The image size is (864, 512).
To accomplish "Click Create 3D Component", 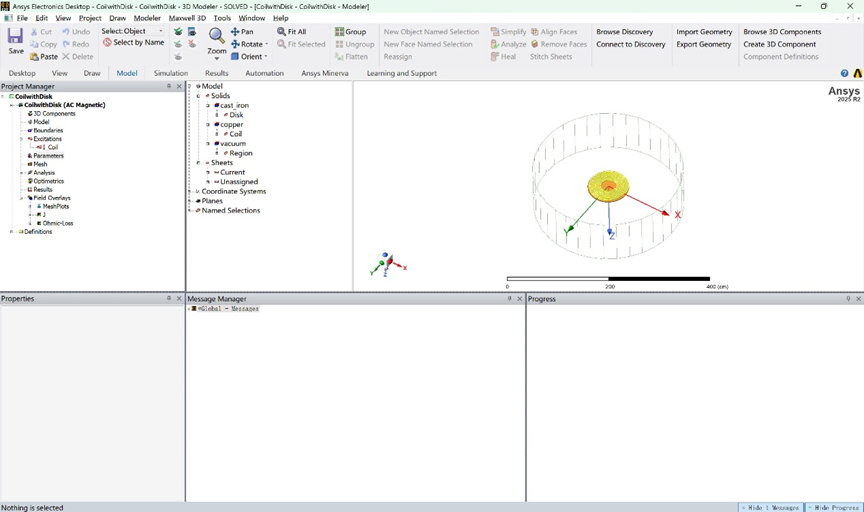I will (779, 44).
